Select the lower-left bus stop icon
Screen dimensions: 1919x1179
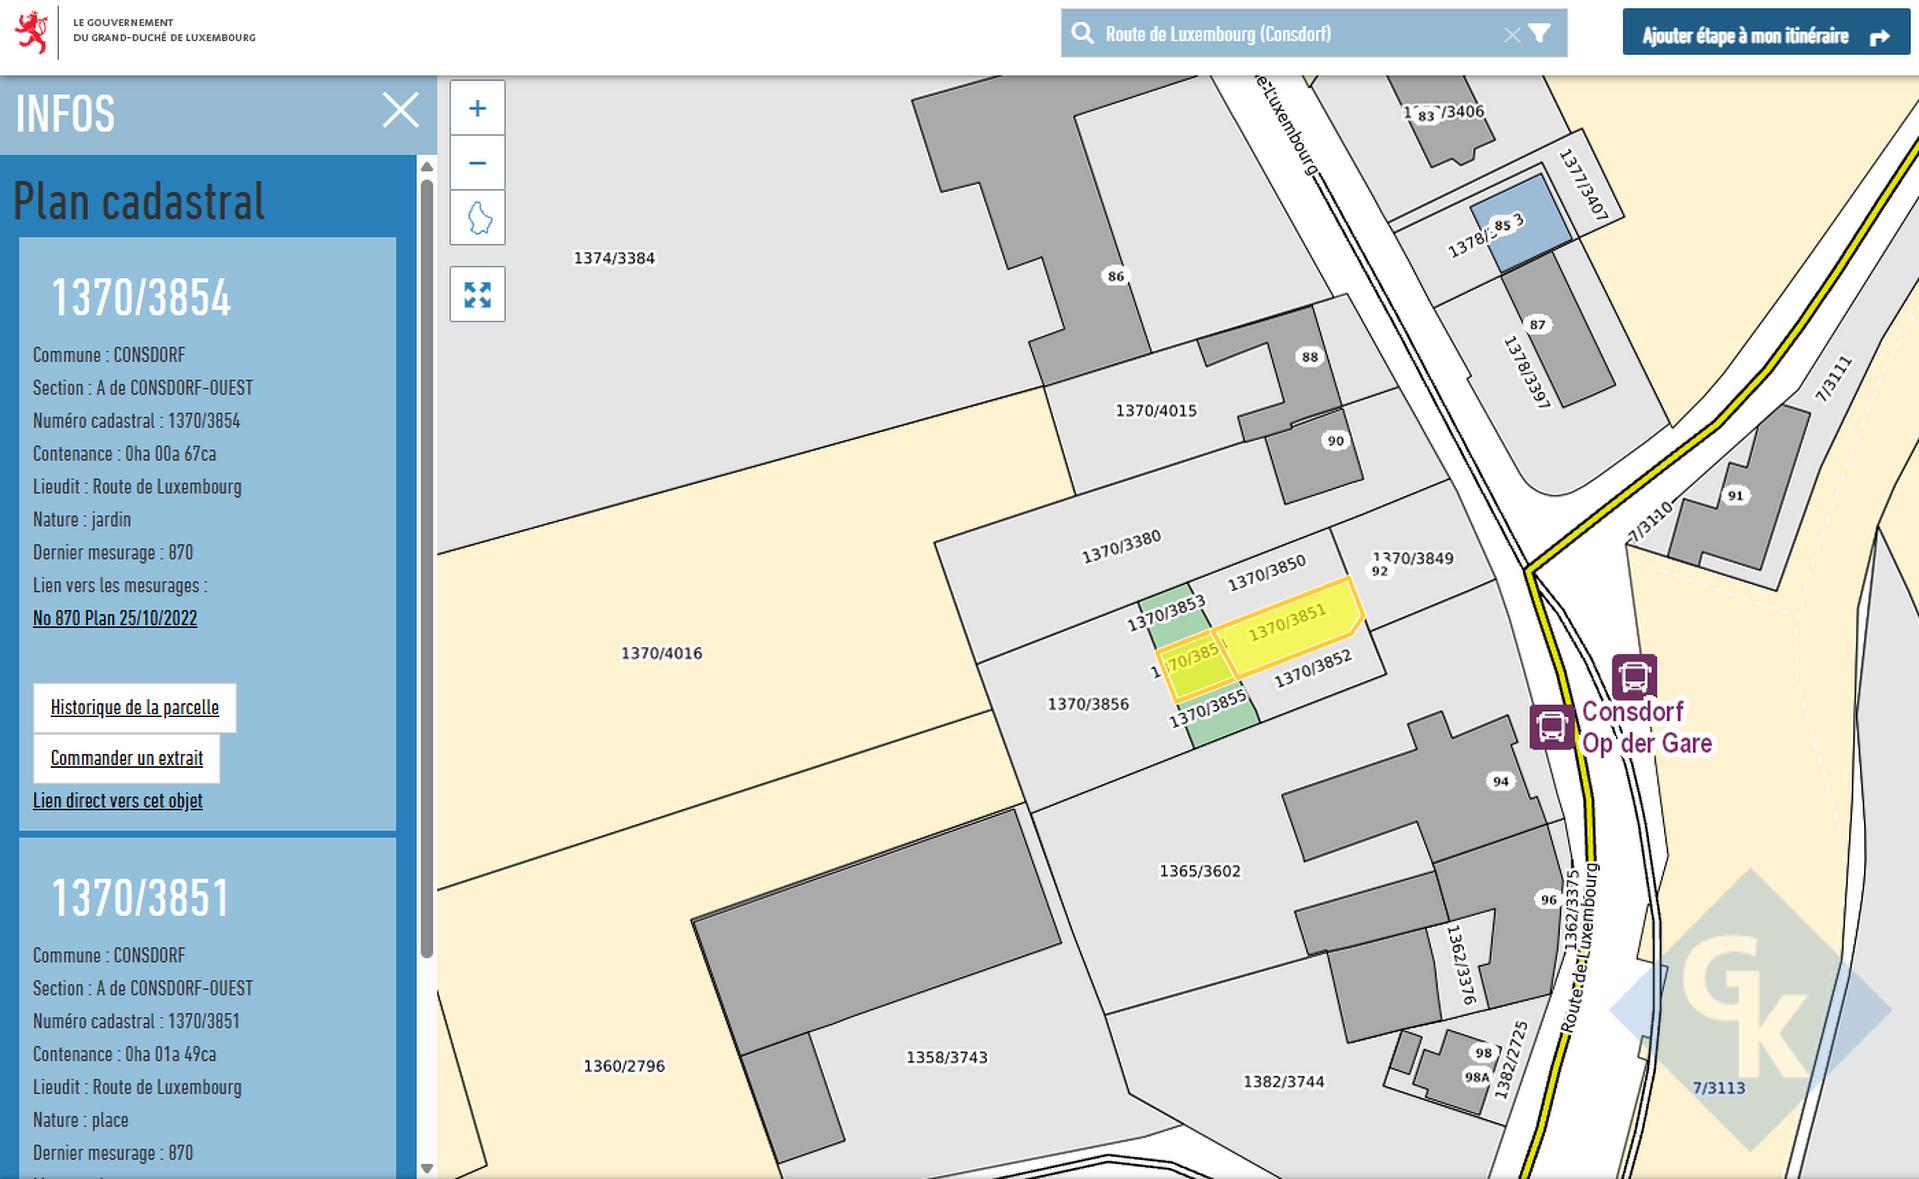point(1551,726)
